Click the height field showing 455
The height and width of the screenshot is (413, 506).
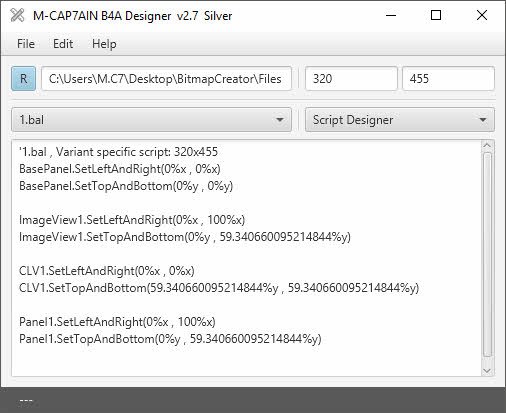pyautogui.click(x=448, y=79)
